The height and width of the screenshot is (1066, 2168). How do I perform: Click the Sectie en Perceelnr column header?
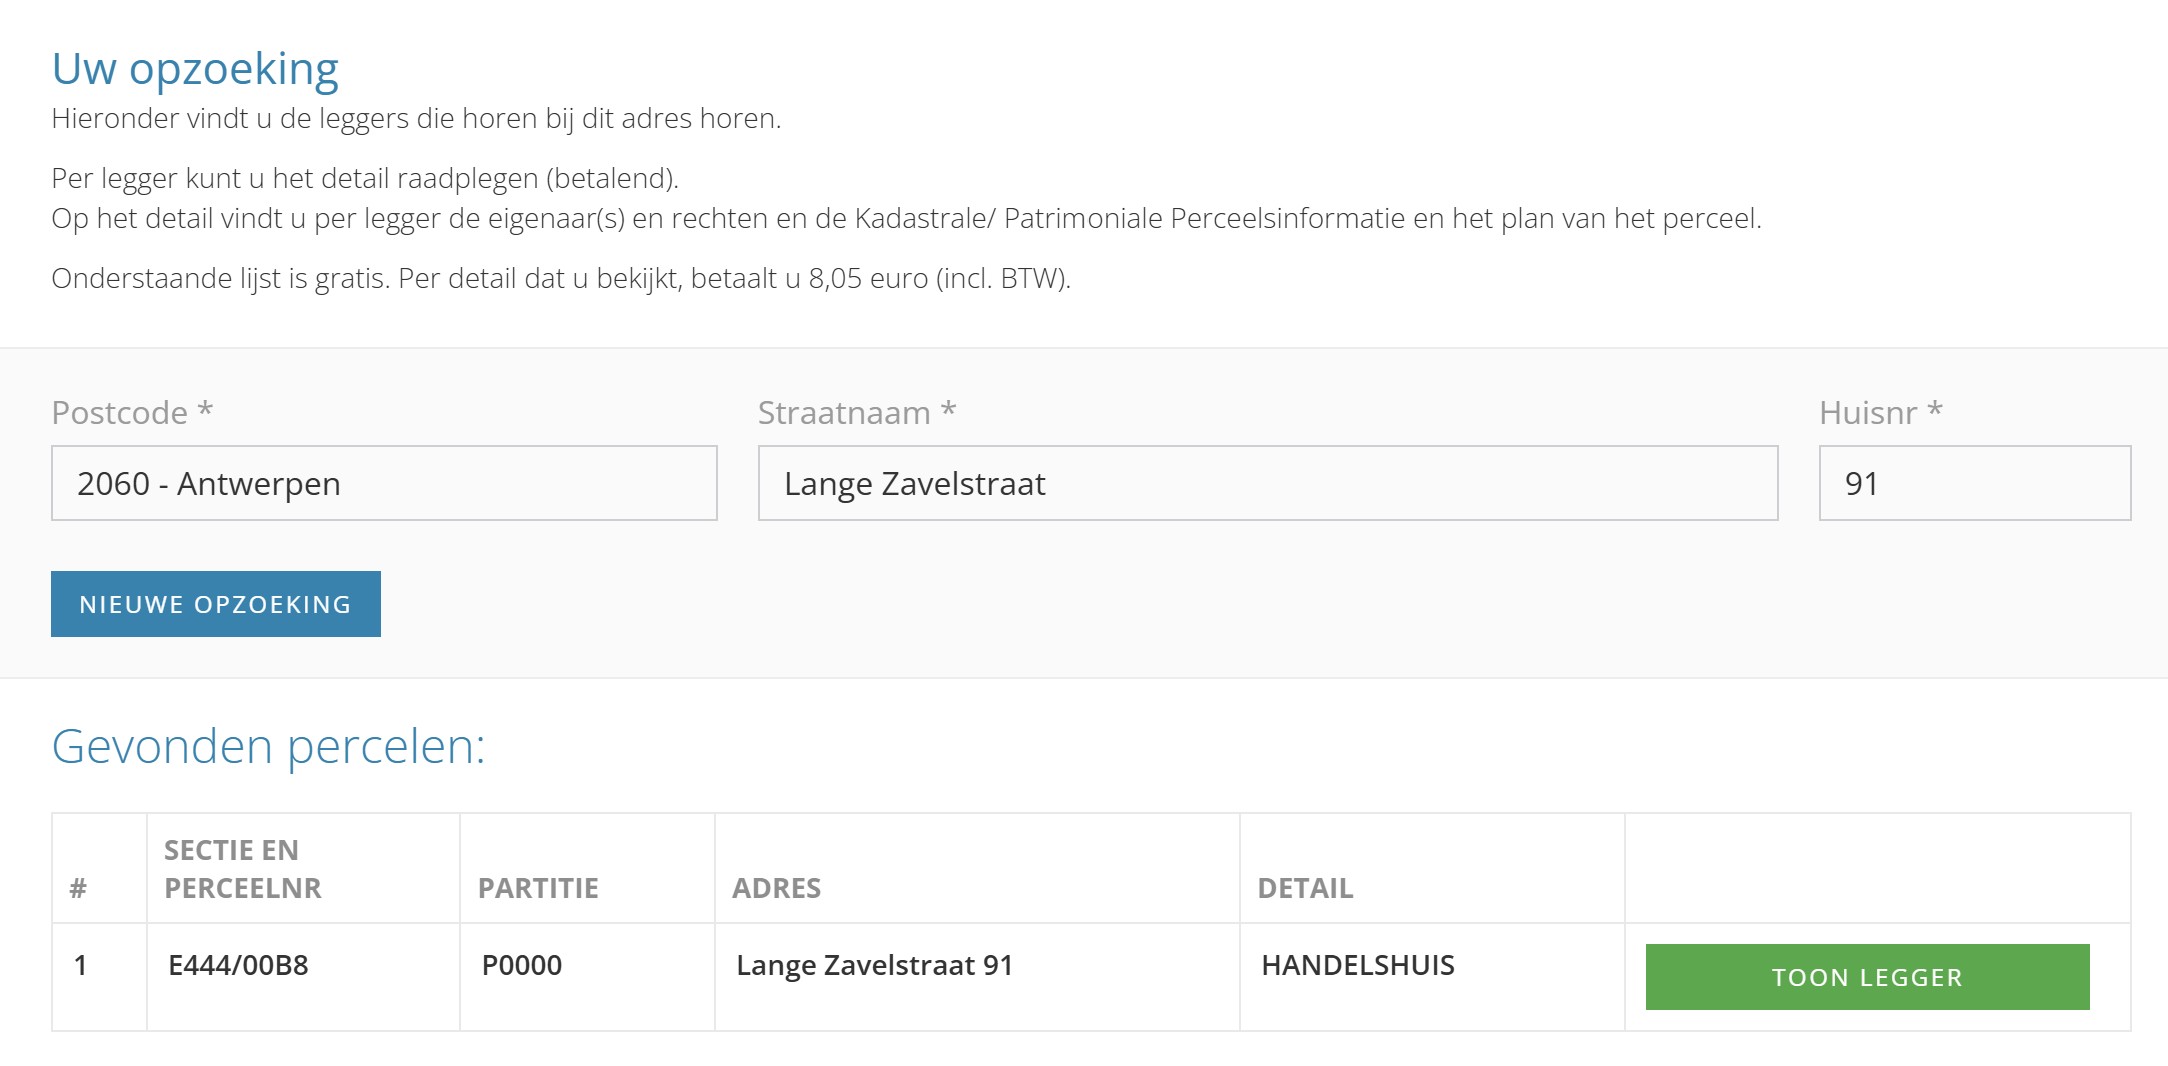243,868
